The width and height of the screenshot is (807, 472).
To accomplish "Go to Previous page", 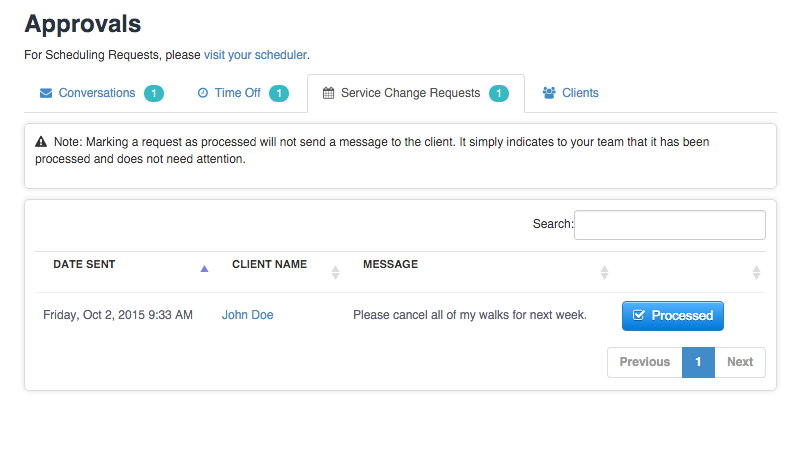I will pos(645,362).
